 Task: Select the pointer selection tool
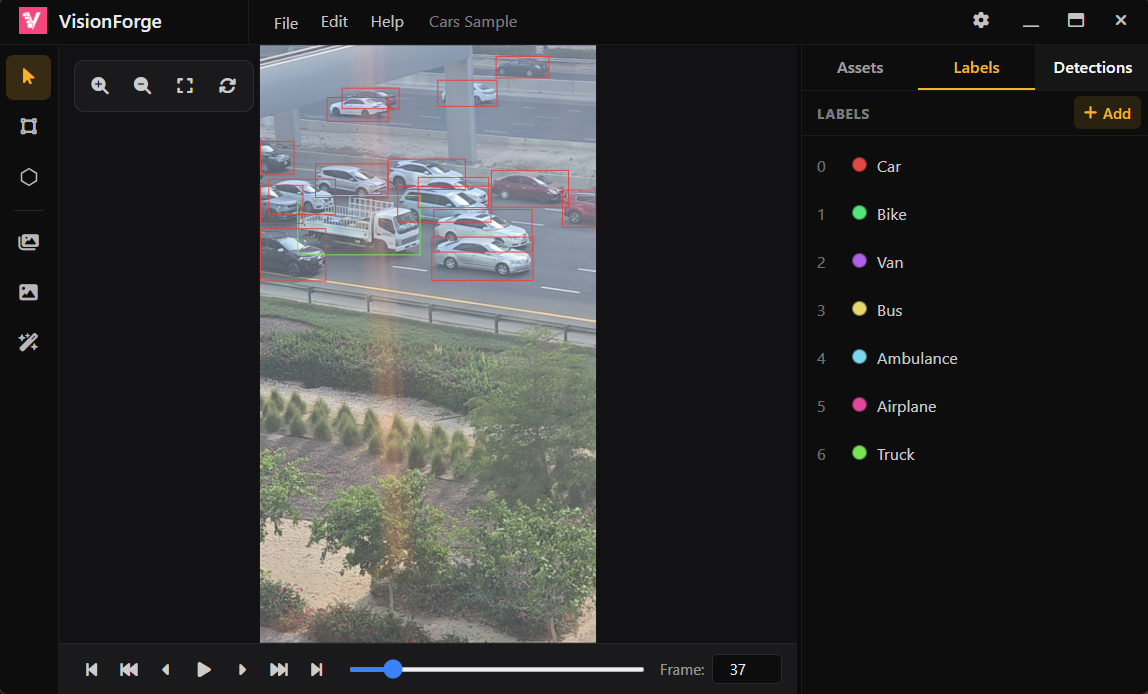29,77
